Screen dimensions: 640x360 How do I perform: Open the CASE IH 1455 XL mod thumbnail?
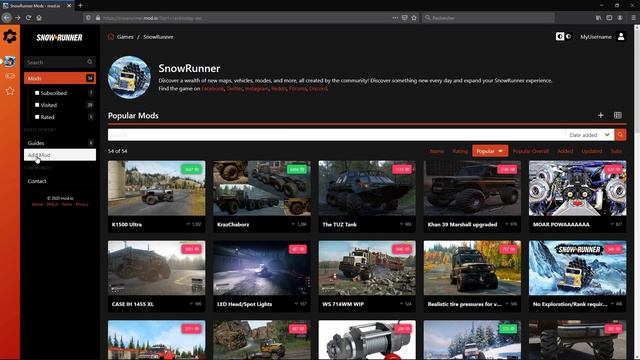click(157, 268)
